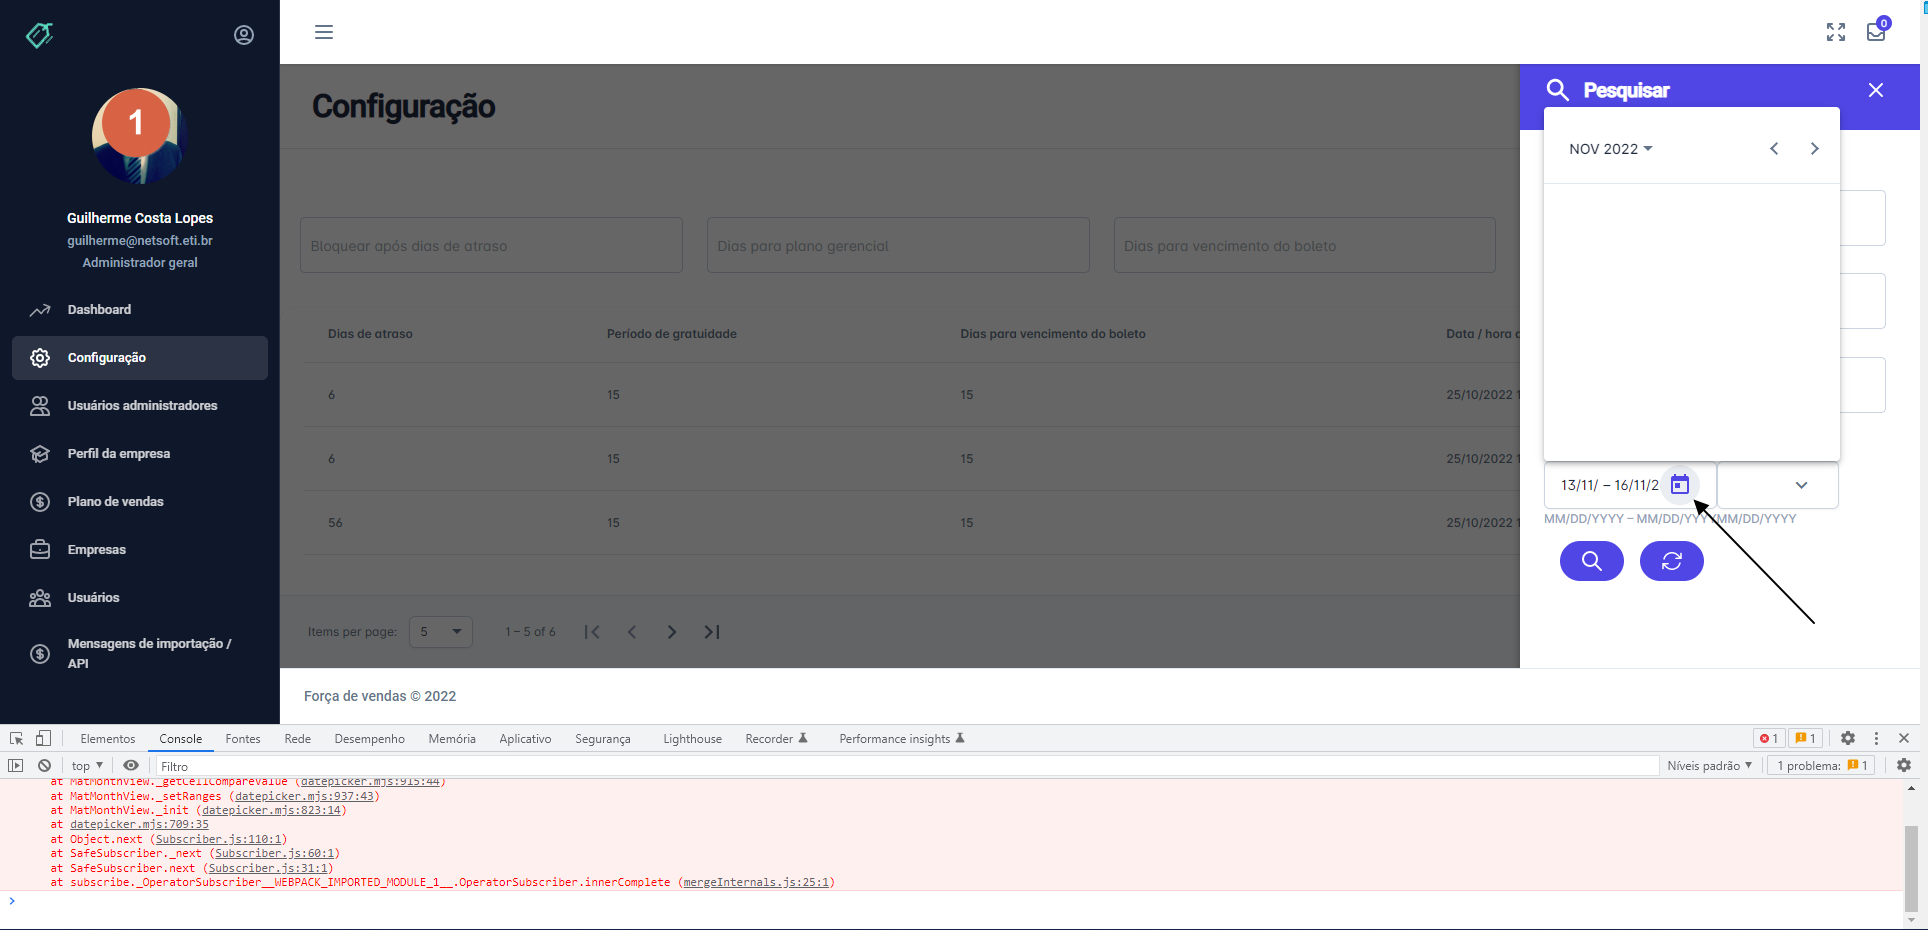Toggle the device emulation mode

41,738
